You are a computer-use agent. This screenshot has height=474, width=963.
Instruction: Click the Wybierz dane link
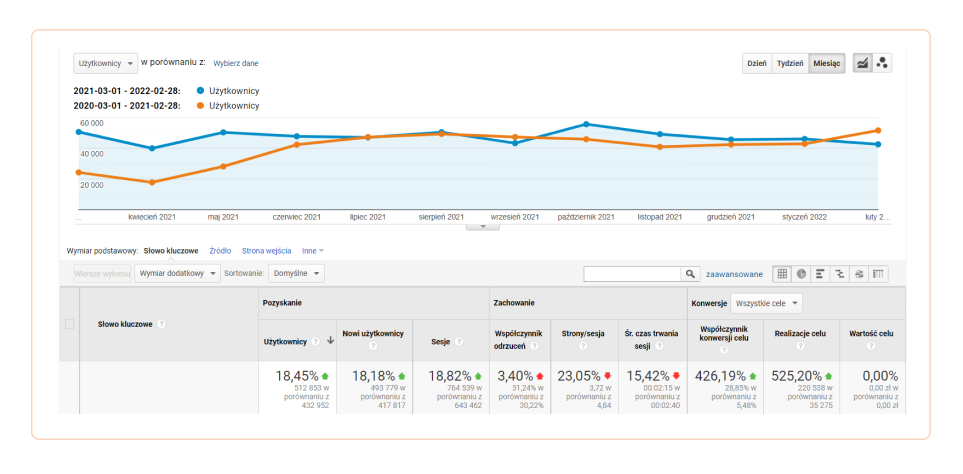coord(236,63)
